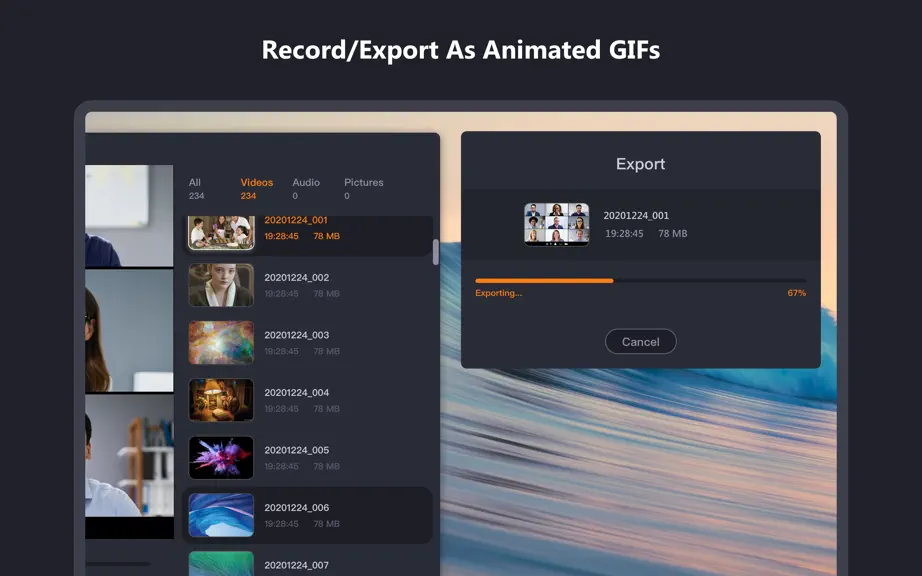Open thumbnail of 20201224_004
The width and height of the screenshot is (922, 576).
click(x=221, y=400)
